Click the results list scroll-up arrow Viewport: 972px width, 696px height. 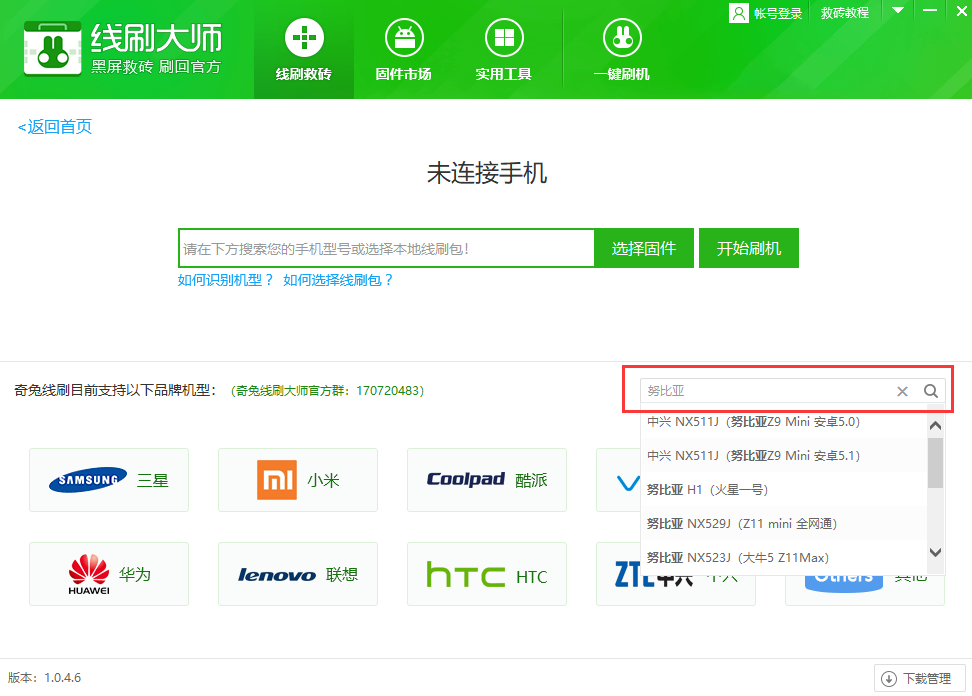pyautogui.click(x=935, y=425)
